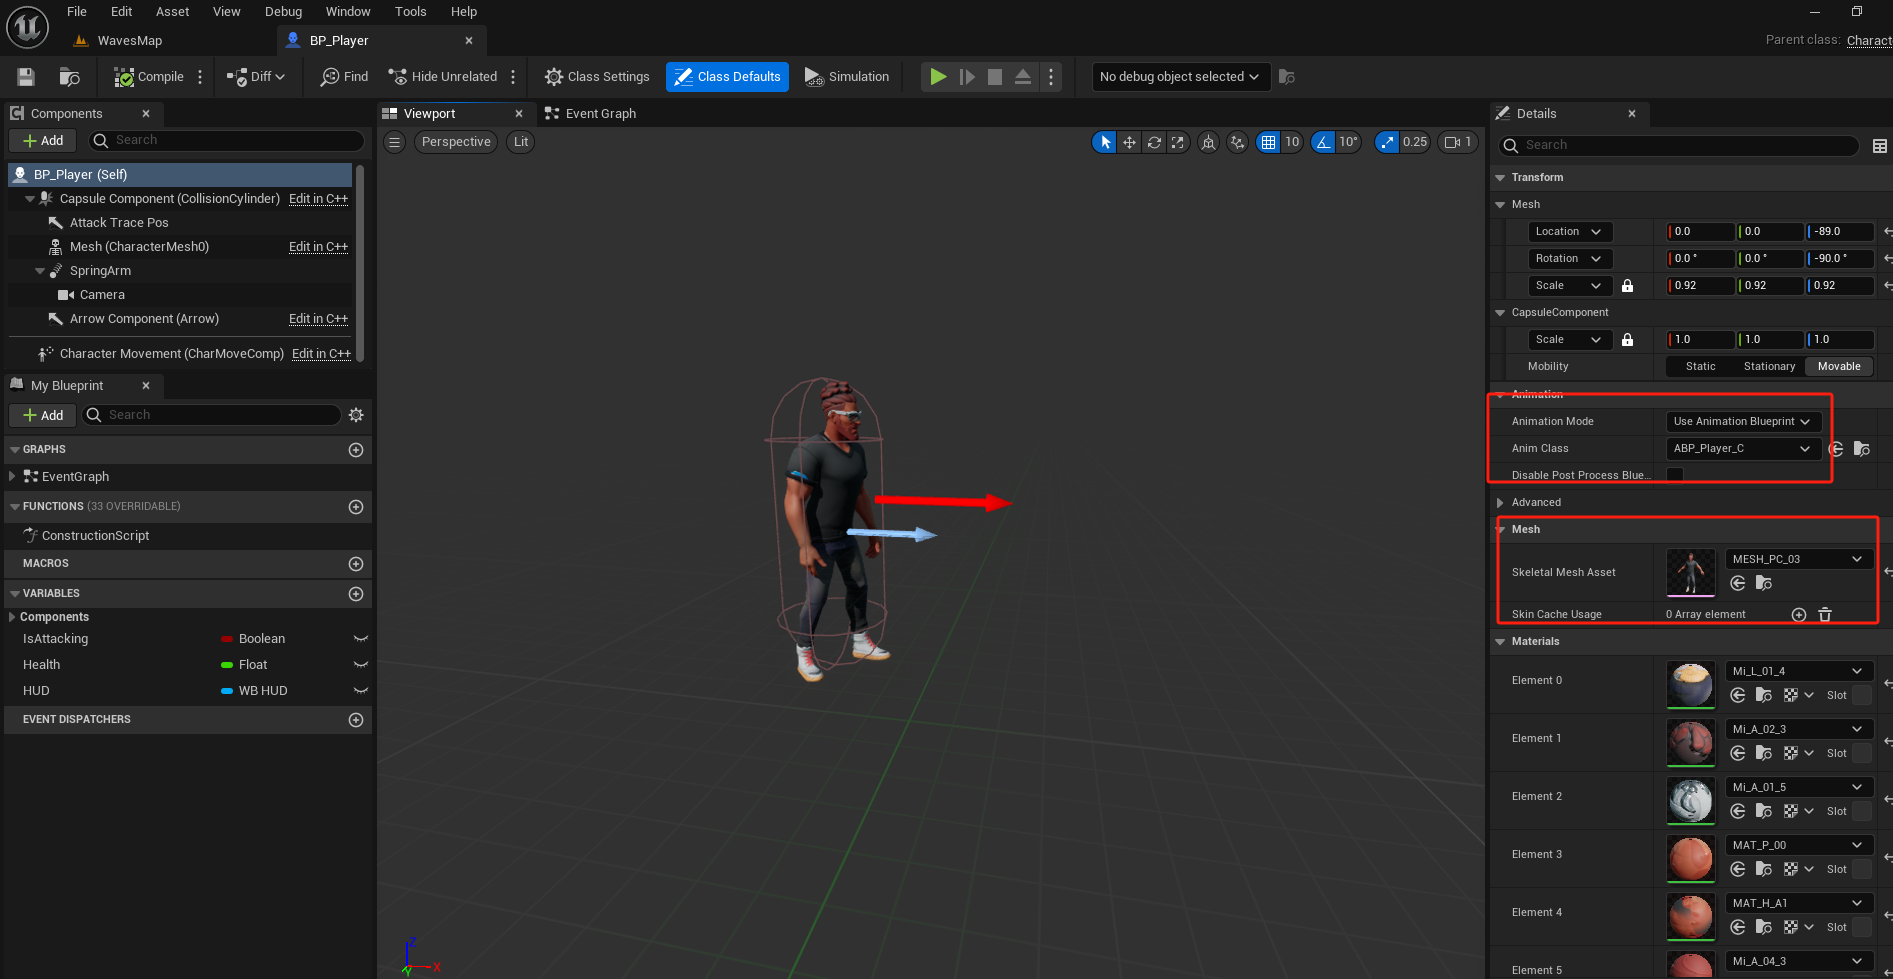Viewport: 1893px width, 979px height.
Task: Start Play in editor
Action: (938, 77)
